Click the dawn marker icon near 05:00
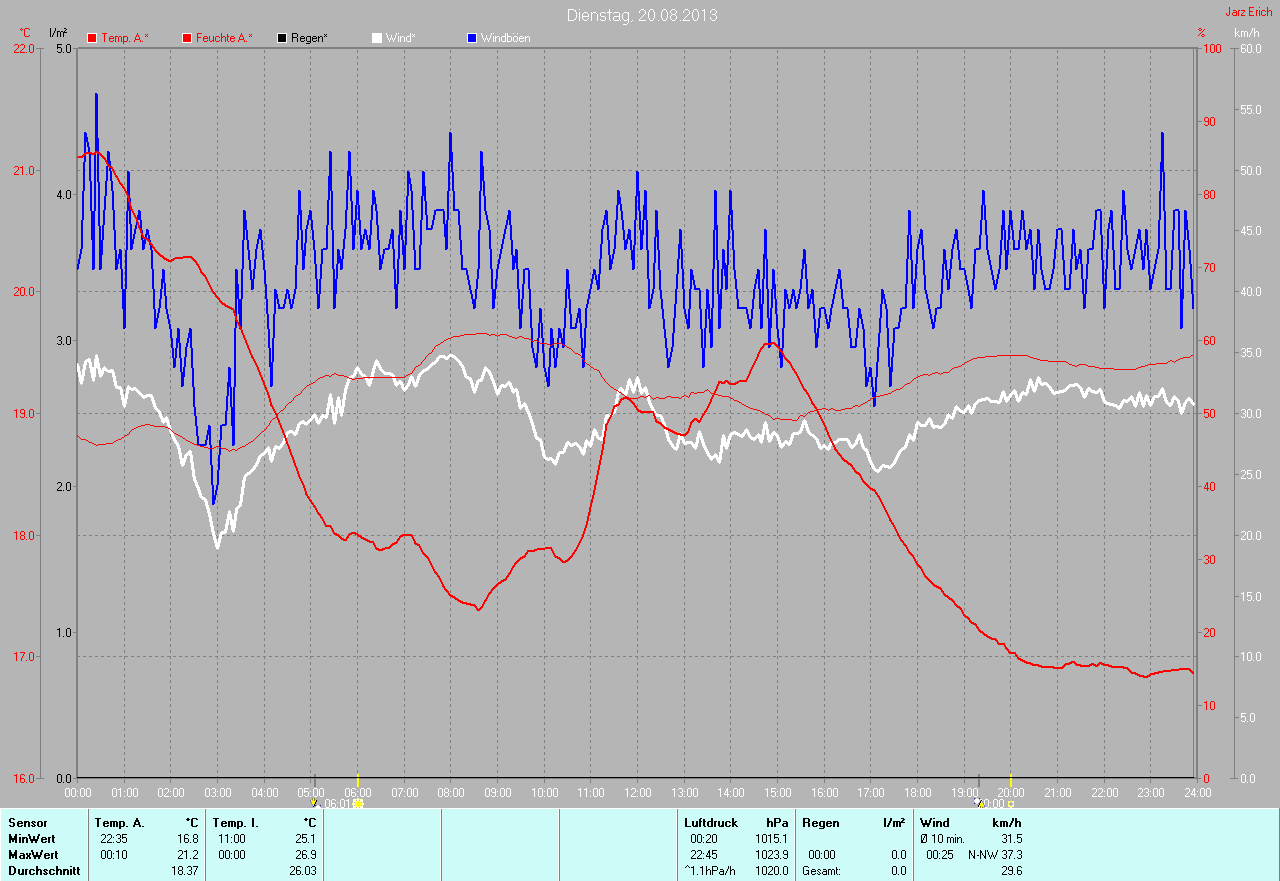 (x=314, y=802)
